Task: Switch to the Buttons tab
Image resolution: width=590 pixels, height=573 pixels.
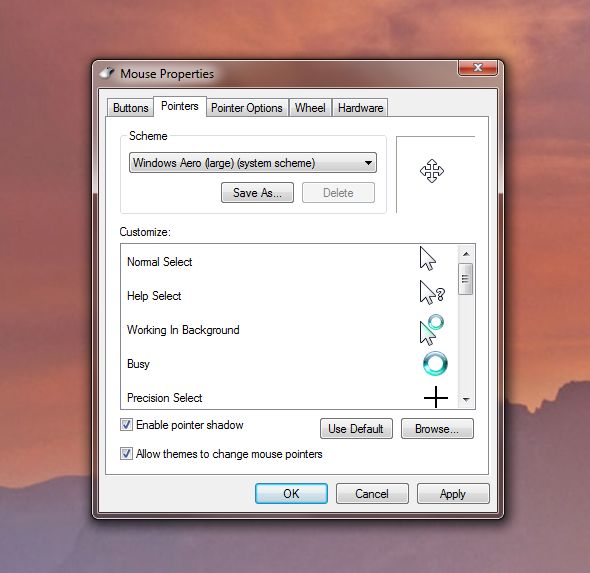Action: coord(130,108)
